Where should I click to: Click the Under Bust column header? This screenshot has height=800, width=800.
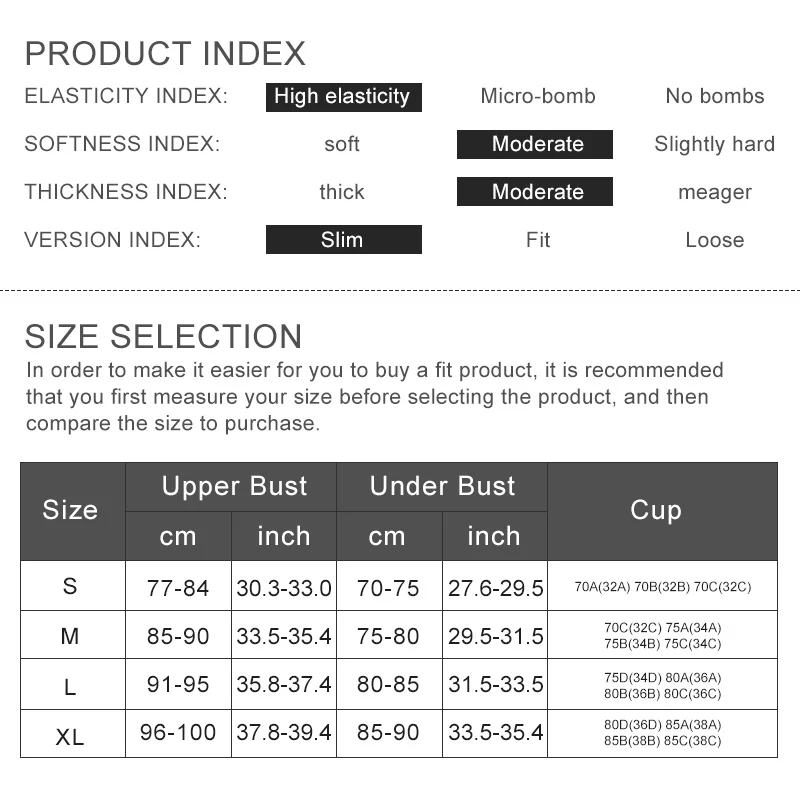pos(442,487)
